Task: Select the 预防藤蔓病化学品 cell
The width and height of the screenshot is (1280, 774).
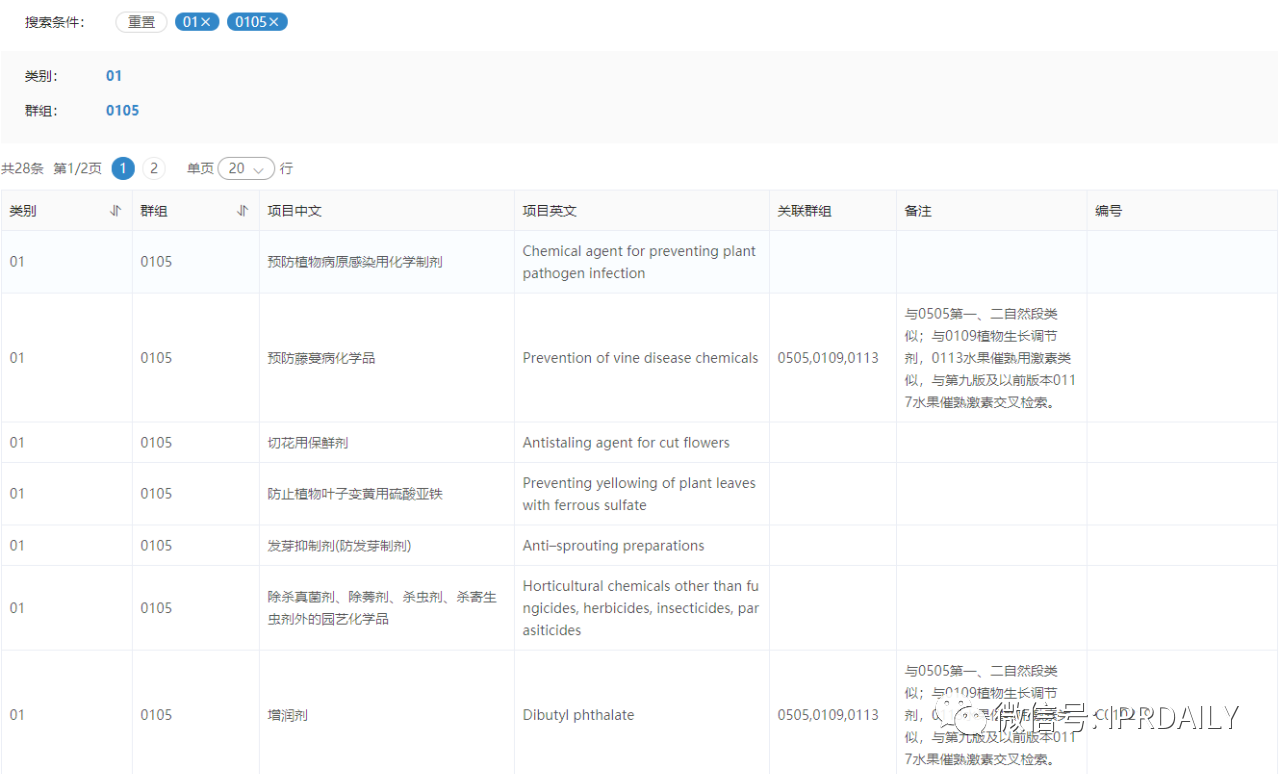Action: 386,358
